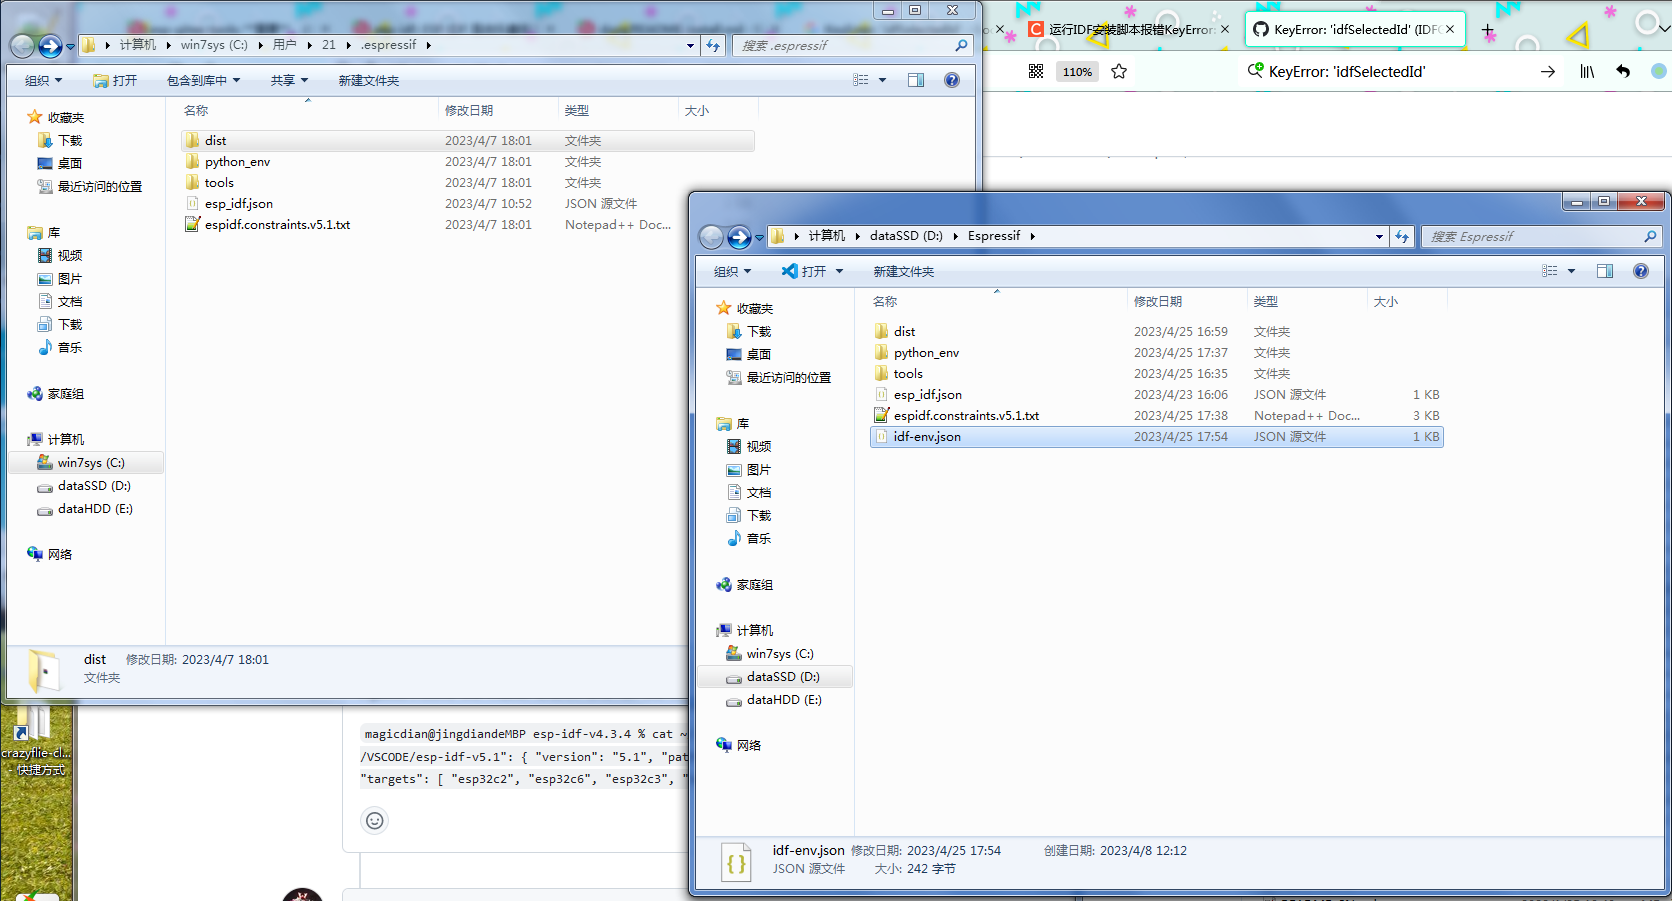Click emoji reaction smiley icon
The height and width of the screenshot is (901, 1672).
(x=375, y=821)
